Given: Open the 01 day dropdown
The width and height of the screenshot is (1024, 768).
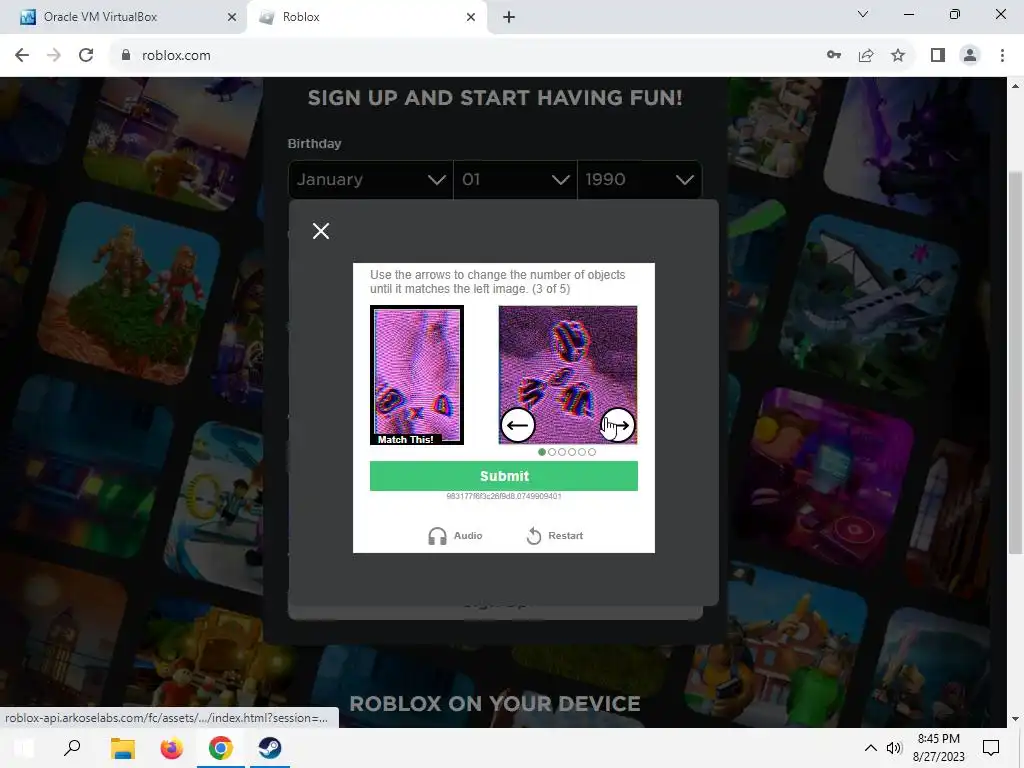Looking at the screenshot, I should click(515, 180).
